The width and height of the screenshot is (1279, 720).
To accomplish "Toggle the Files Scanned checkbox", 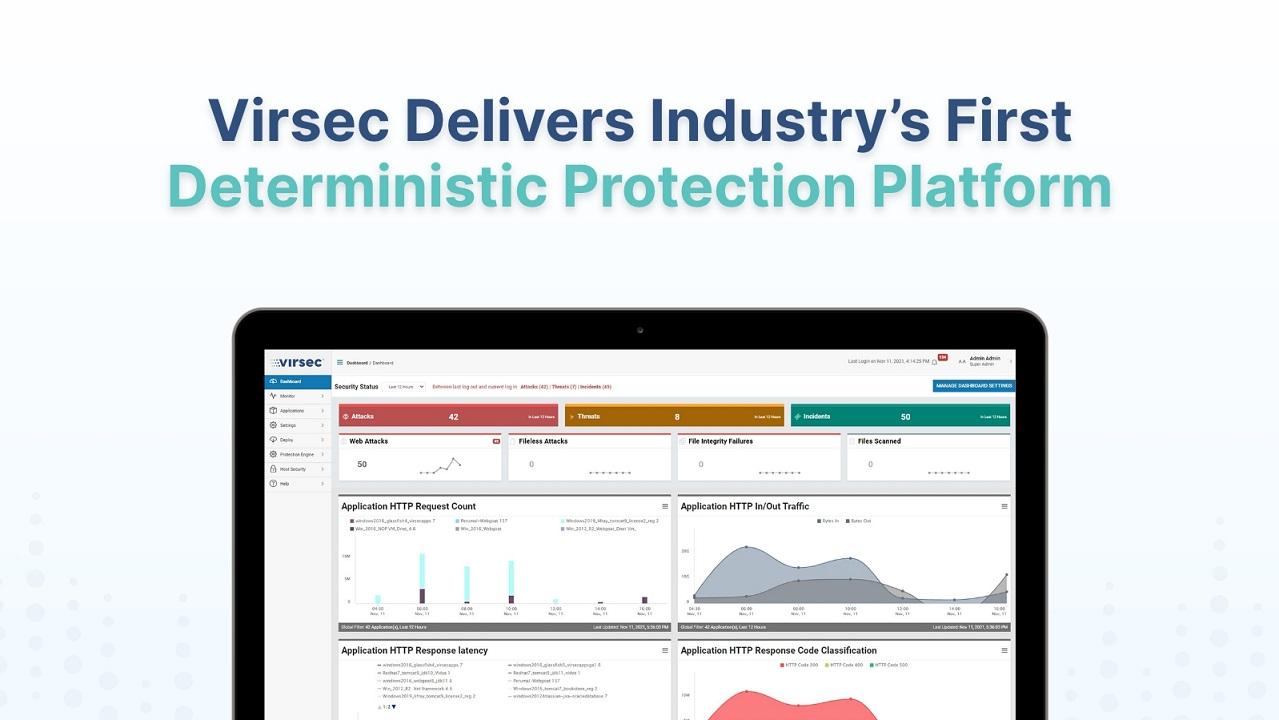I will pyautogui.click(x=853, y=441).
